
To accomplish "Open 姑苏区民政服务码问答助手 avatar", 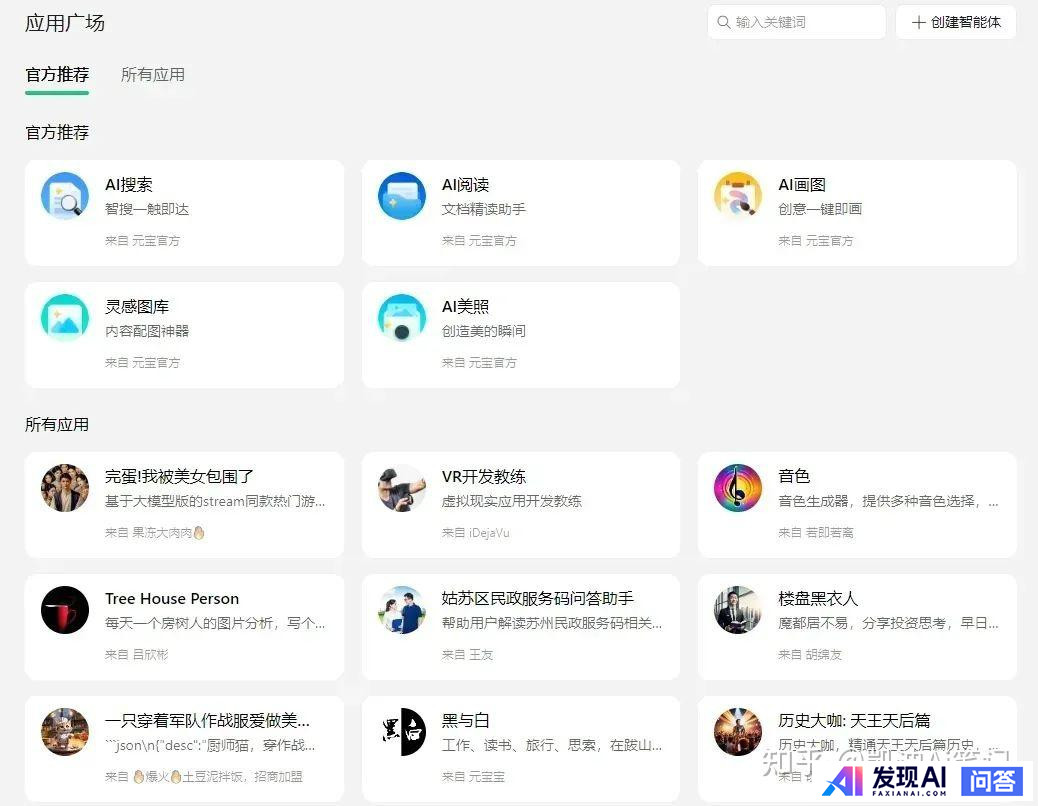I will pyautogui.click(x=401, y=610).
